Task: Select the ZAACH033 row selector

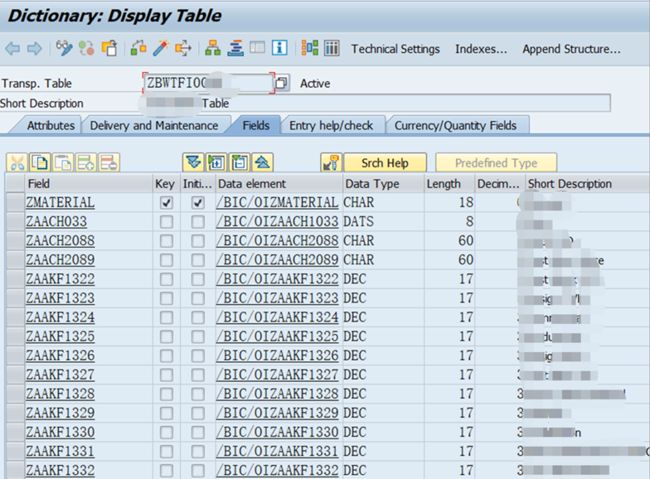Action: (15, 222)
